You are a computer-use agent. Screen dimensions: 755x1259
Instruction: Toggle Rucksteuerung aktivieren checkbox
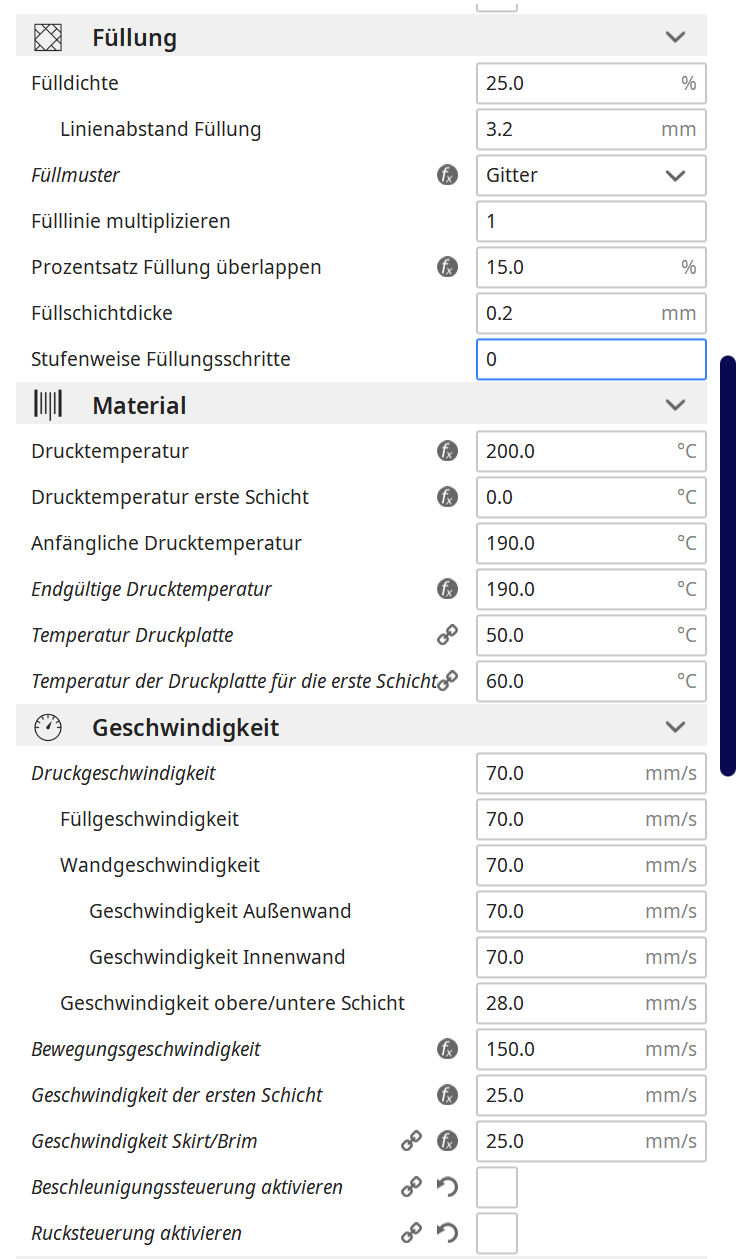497,1233
